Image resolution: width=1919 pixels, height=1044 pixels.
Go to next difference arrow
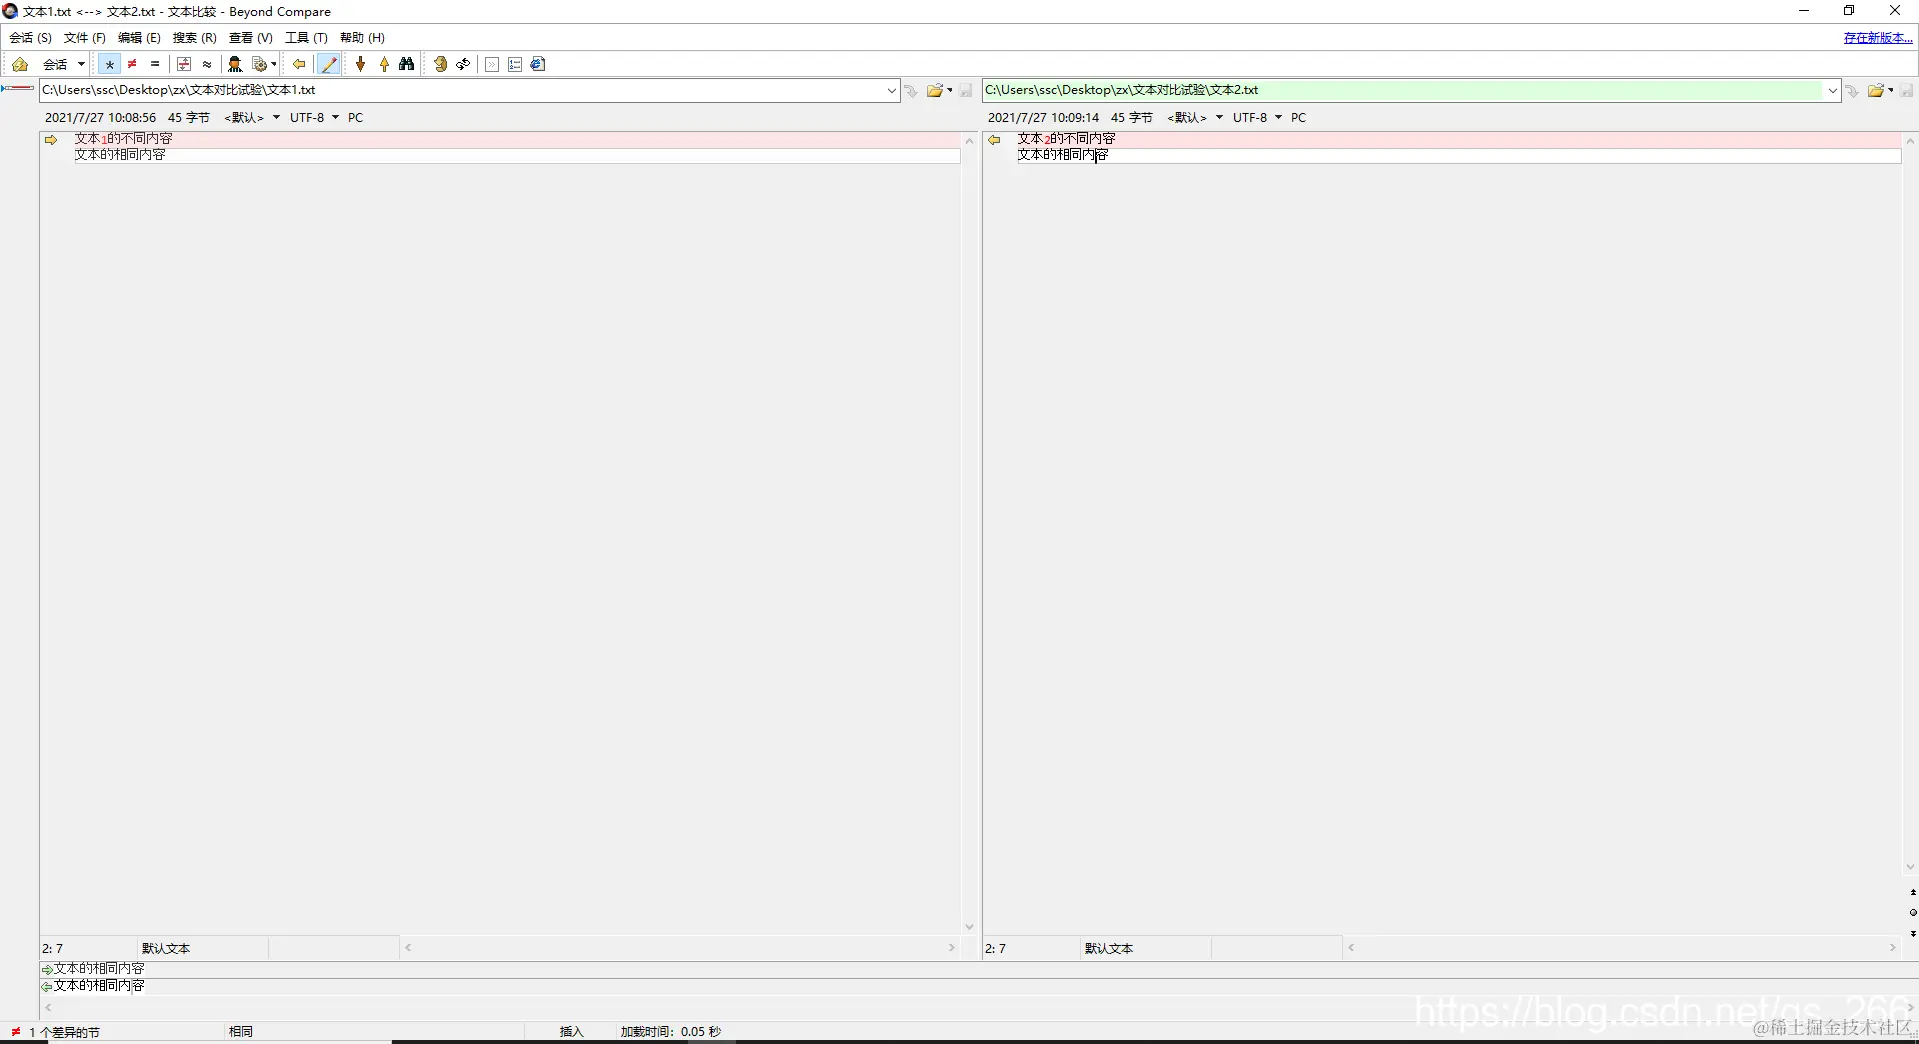point(361,64)
